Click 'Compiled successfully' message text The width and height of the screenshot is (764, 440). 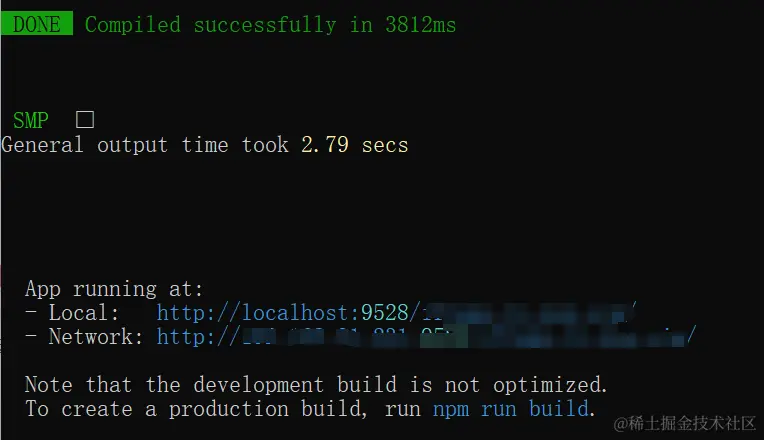210,25
